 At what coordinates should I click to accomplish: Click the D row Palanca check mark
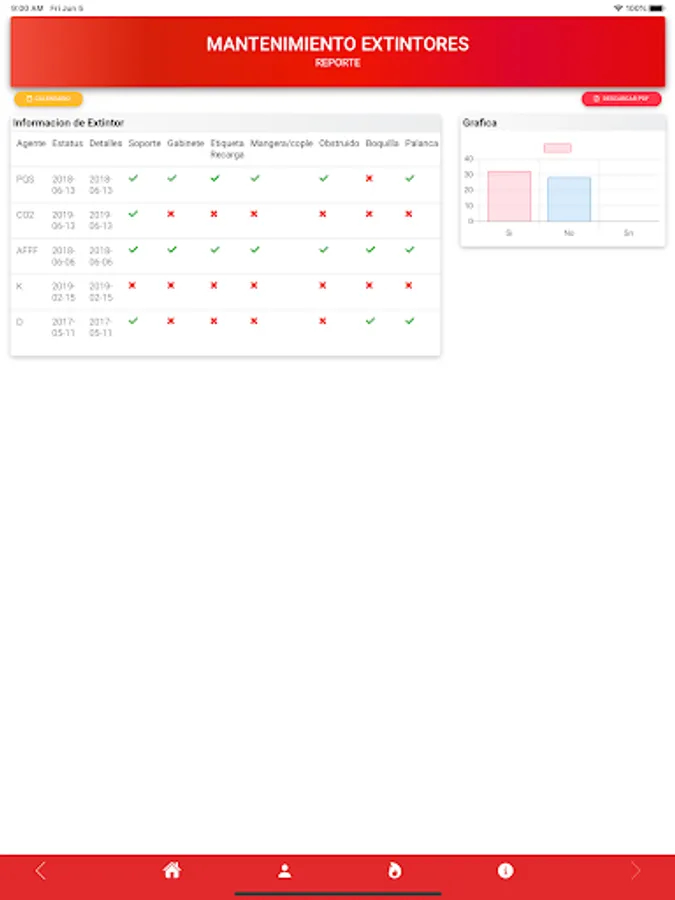point(409,321)
